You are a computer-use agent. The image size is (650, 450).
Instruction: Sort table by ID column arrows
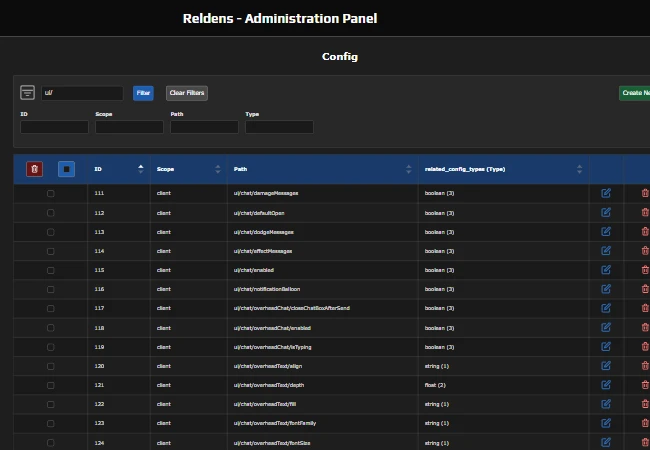coord(141,169)
